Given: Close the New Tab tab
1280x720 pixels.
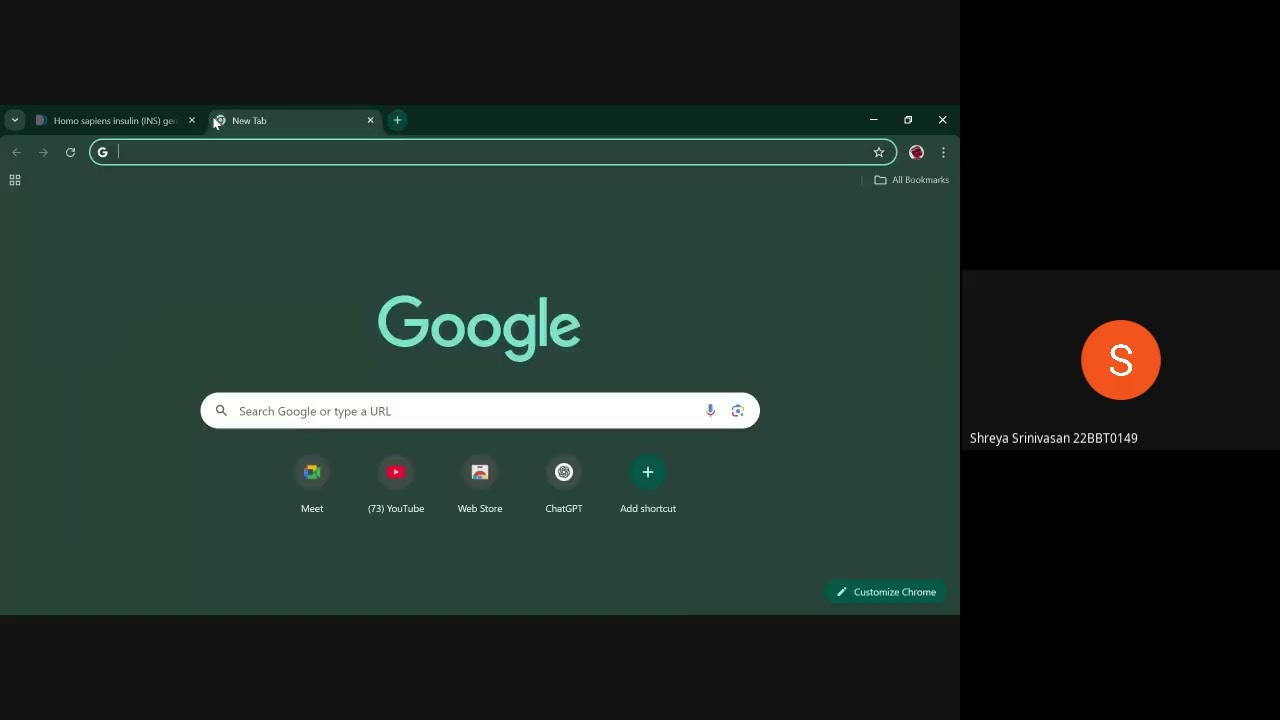Looking at the screenshot, I should [370, 120].
